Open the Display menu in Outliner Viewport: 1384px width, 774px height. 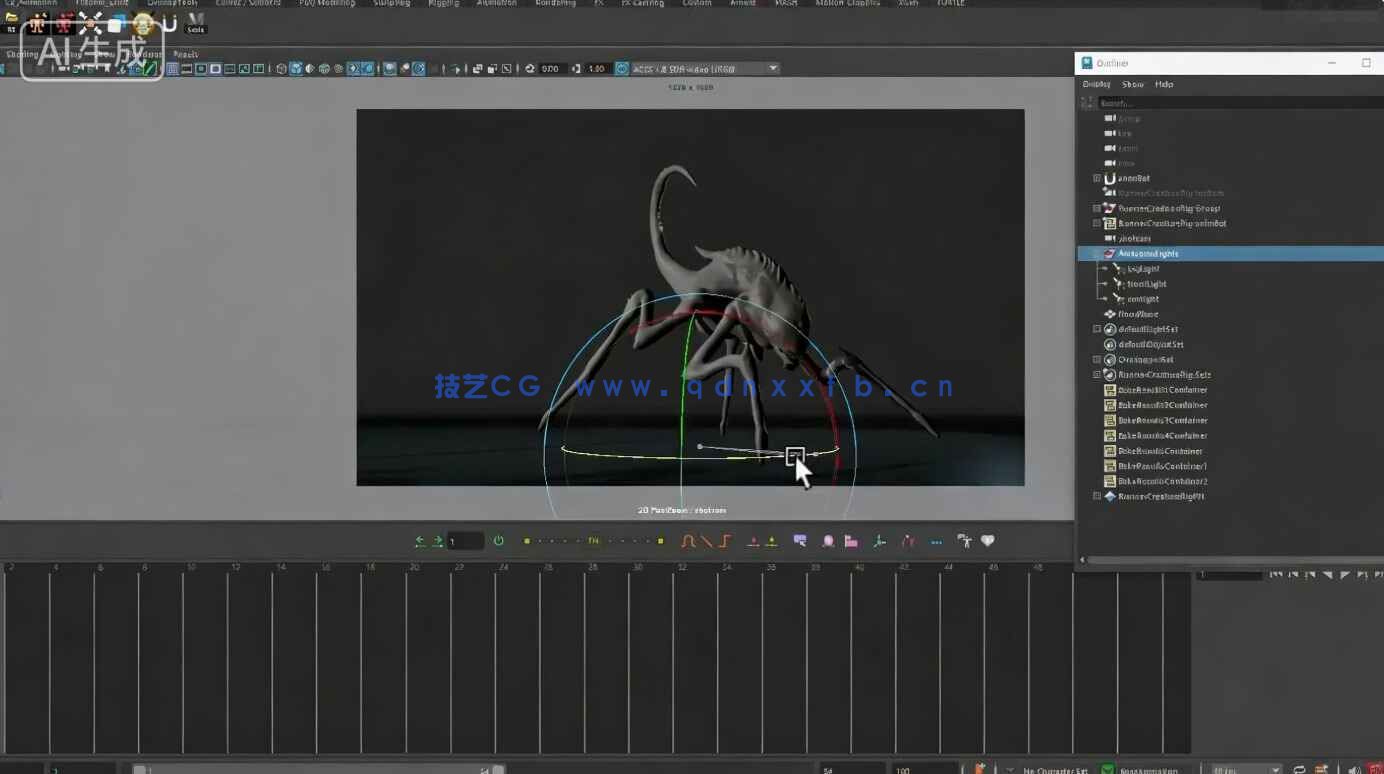1096,84
